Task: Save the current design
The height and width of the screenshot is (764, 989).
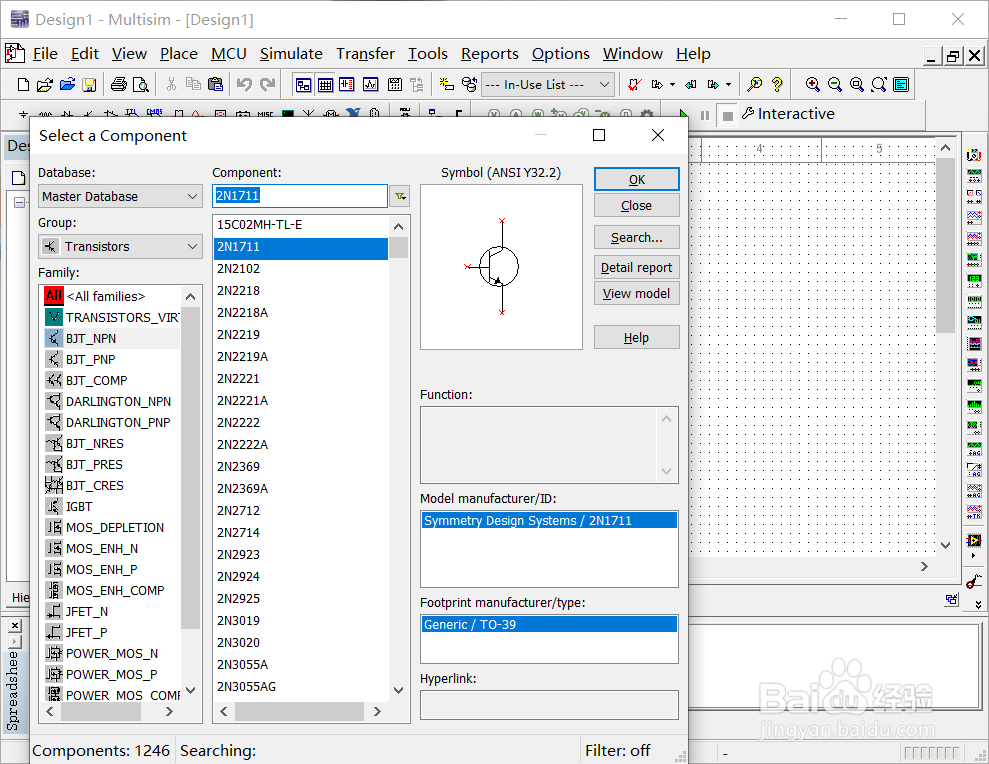Action: tap(89, 85)
